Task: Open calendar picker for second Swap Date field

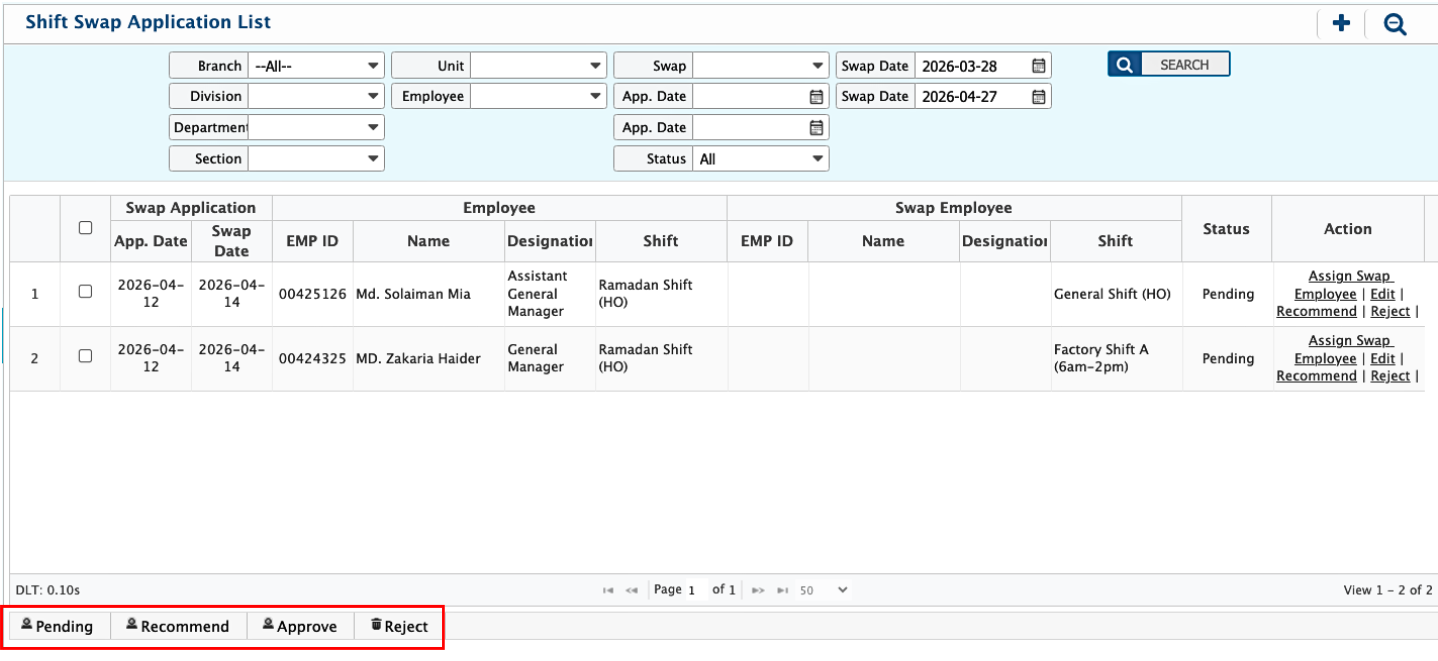Action: pyautogui.click(x=1039, y=97)
